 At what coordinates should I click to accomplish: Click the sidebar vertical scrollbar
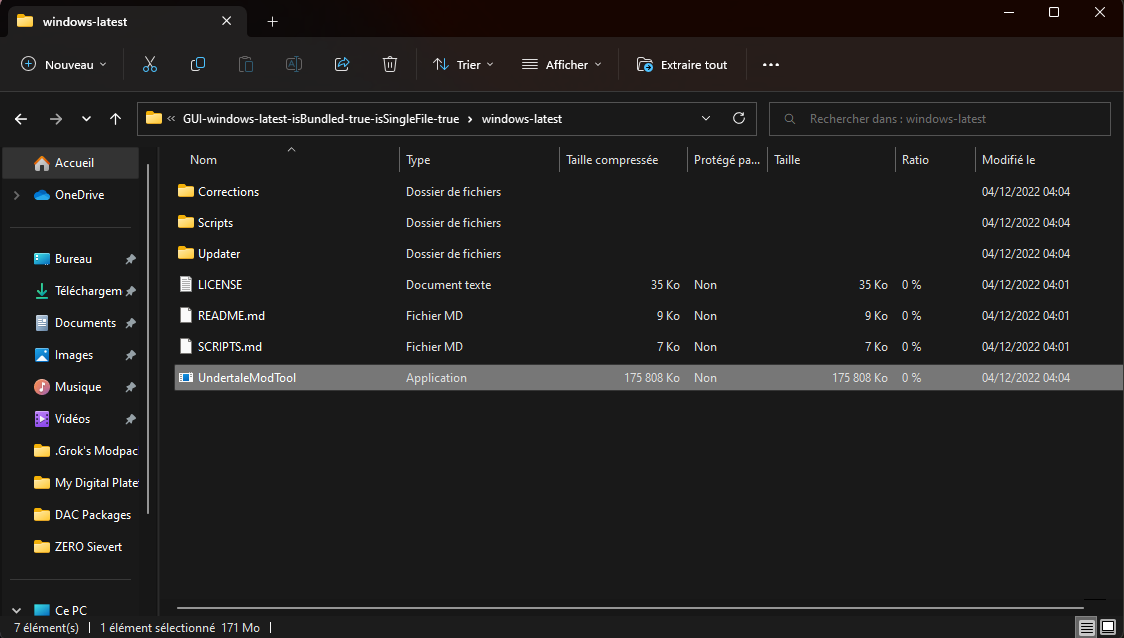pos(148,338)
